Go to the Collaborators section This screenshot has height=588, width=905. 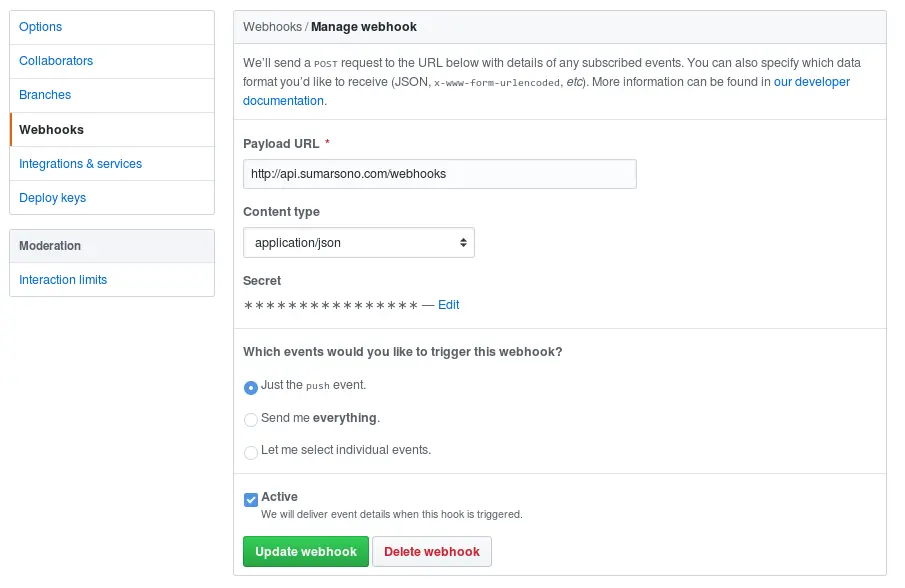click(56, 61)
